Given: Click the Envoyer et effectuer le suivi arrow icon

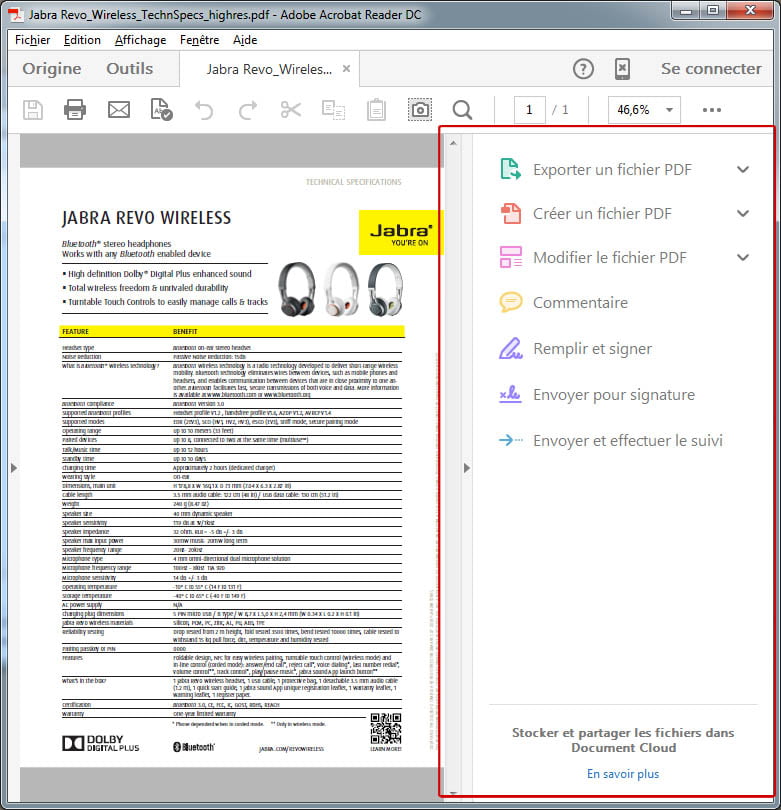Looking at the screenshot, I should pyautogui.click(x=510, y=440).
